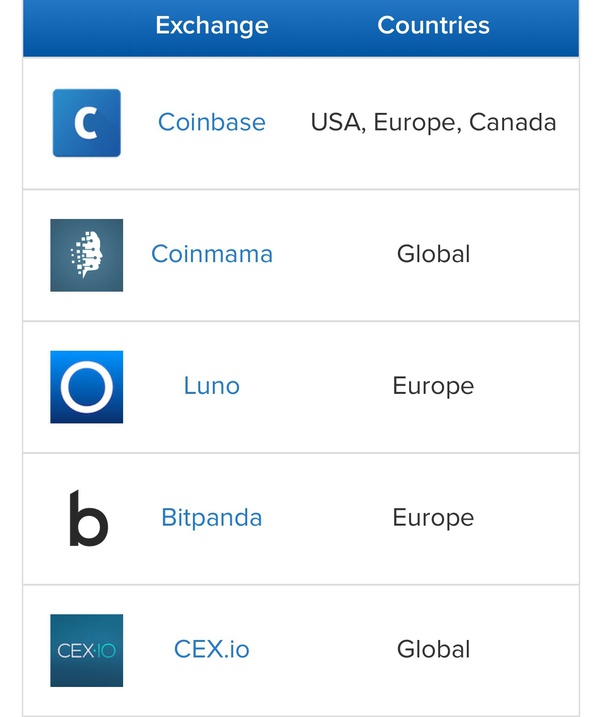Select the Global cell for Coinmama
The height and width of the screenshot is (717, 602).
tap(433, 254)
